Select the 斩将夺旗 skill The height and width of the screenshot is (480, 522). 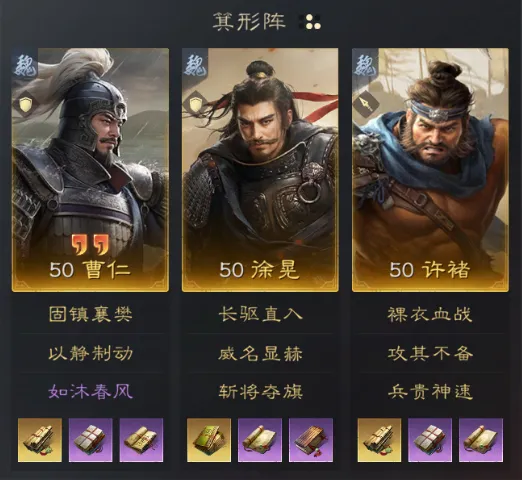point(260,392)
